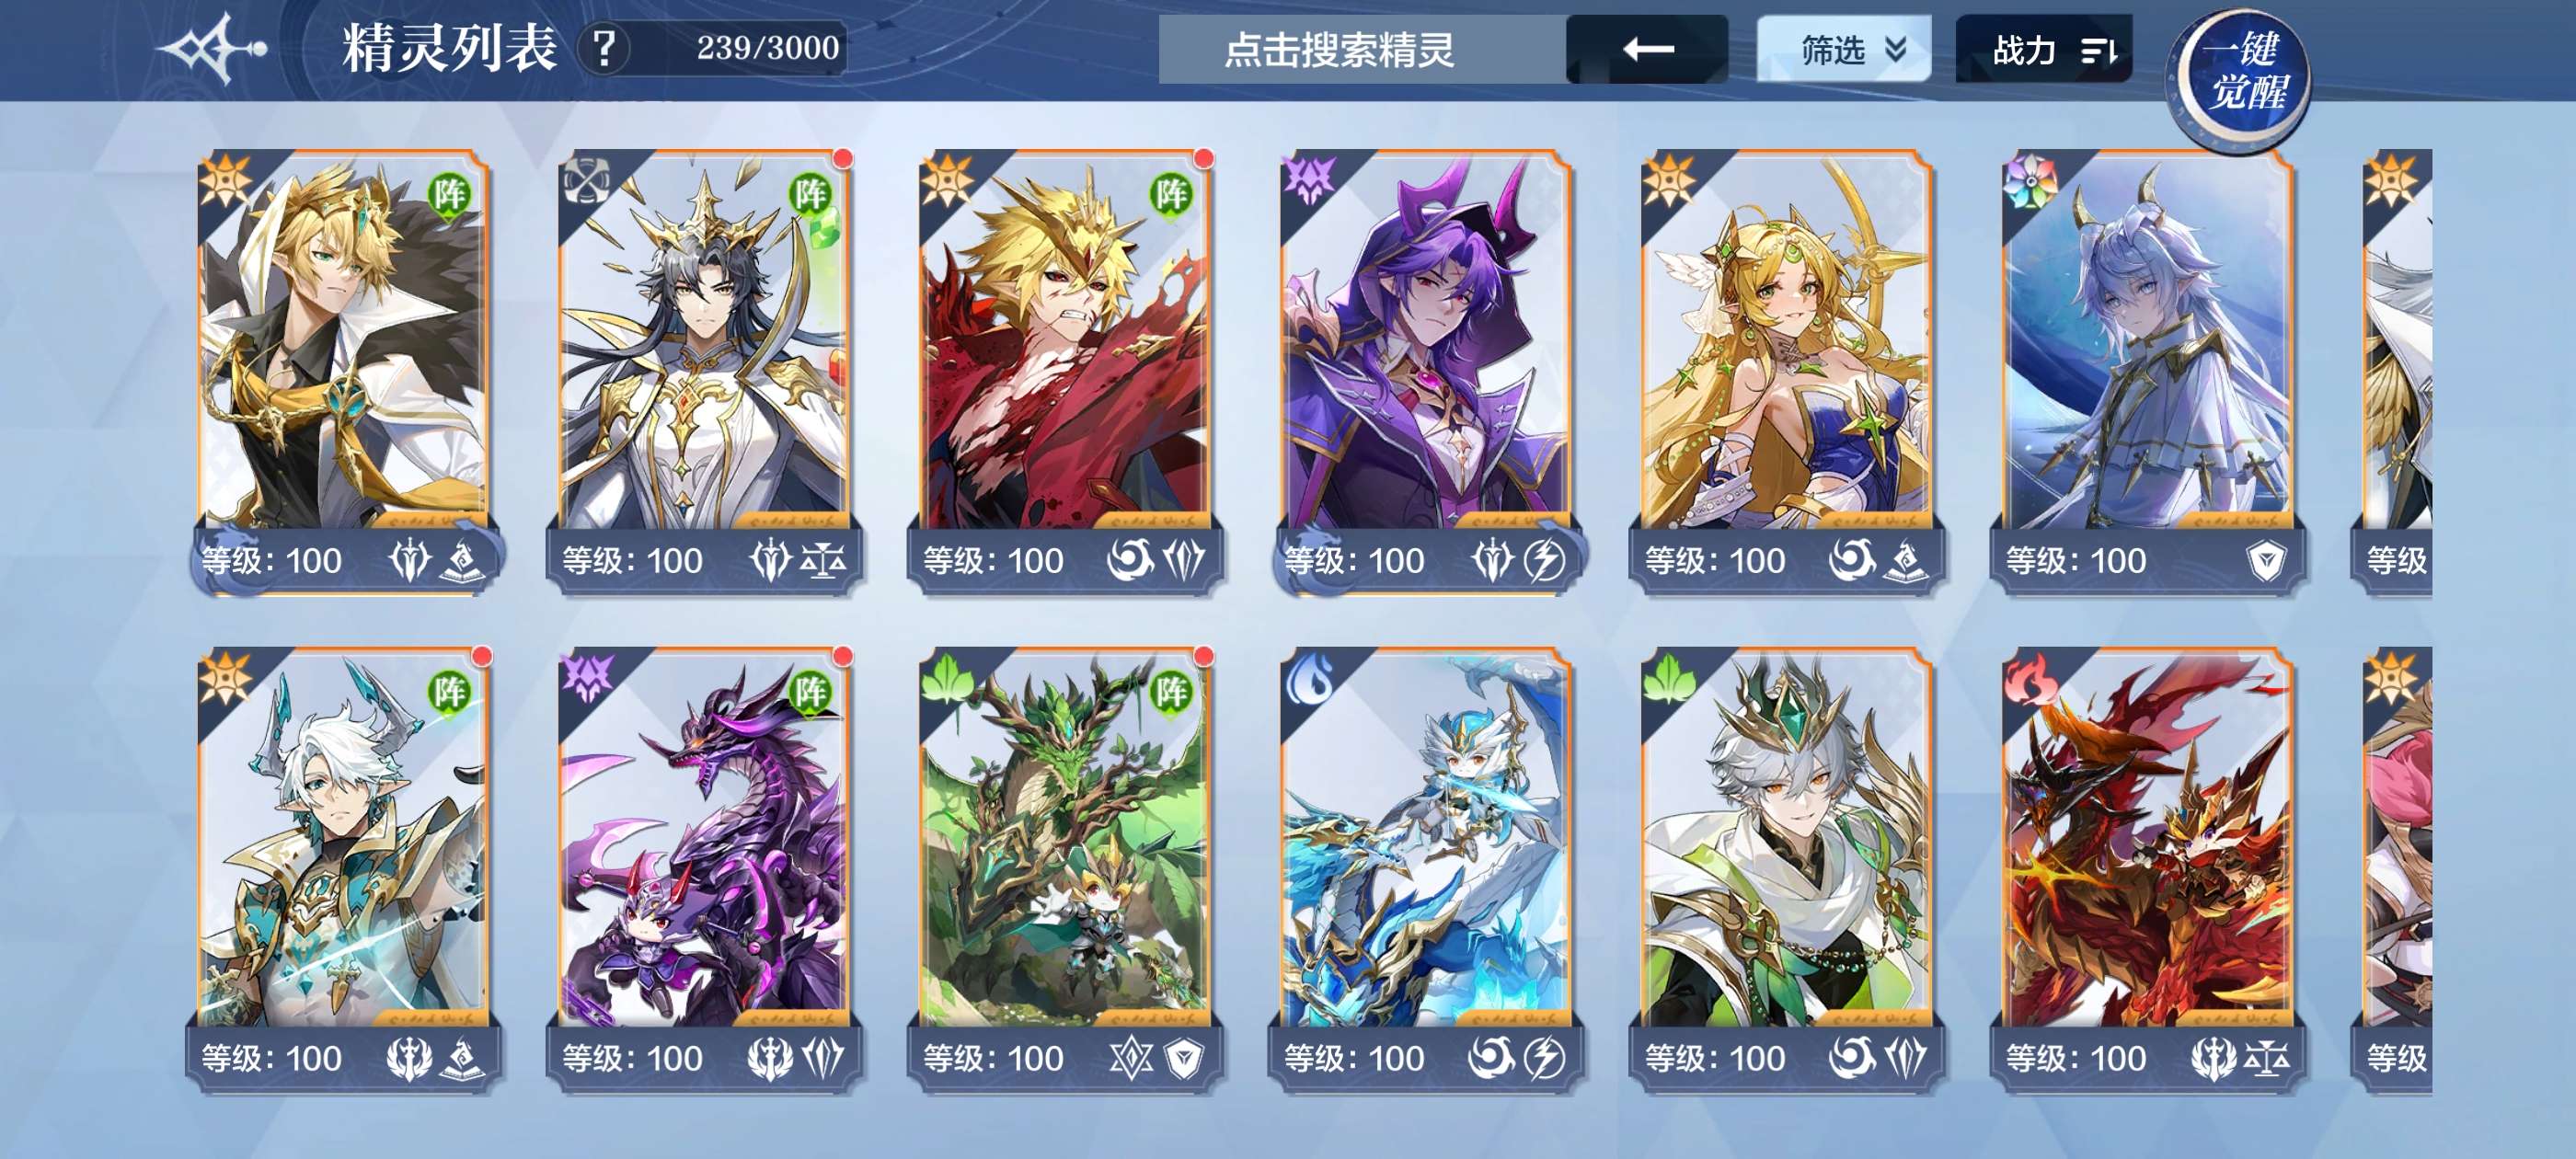Select the purple hooded spirit card
Viewport: 2576px width, 1159px height.
pos(1425,372)
